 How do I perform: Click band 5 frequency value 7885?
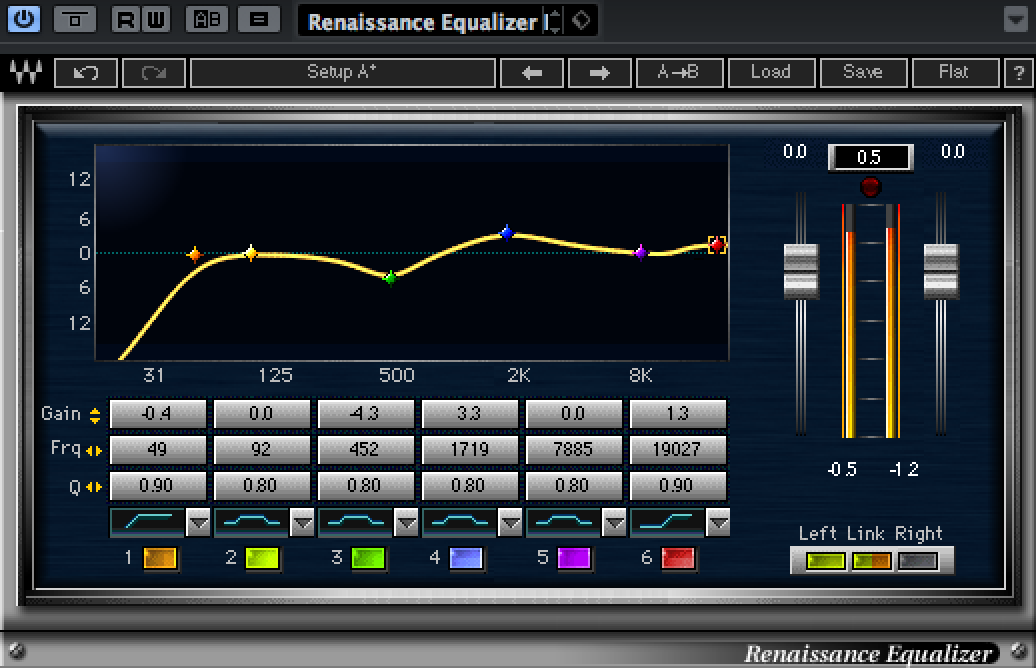coord(574,450)
